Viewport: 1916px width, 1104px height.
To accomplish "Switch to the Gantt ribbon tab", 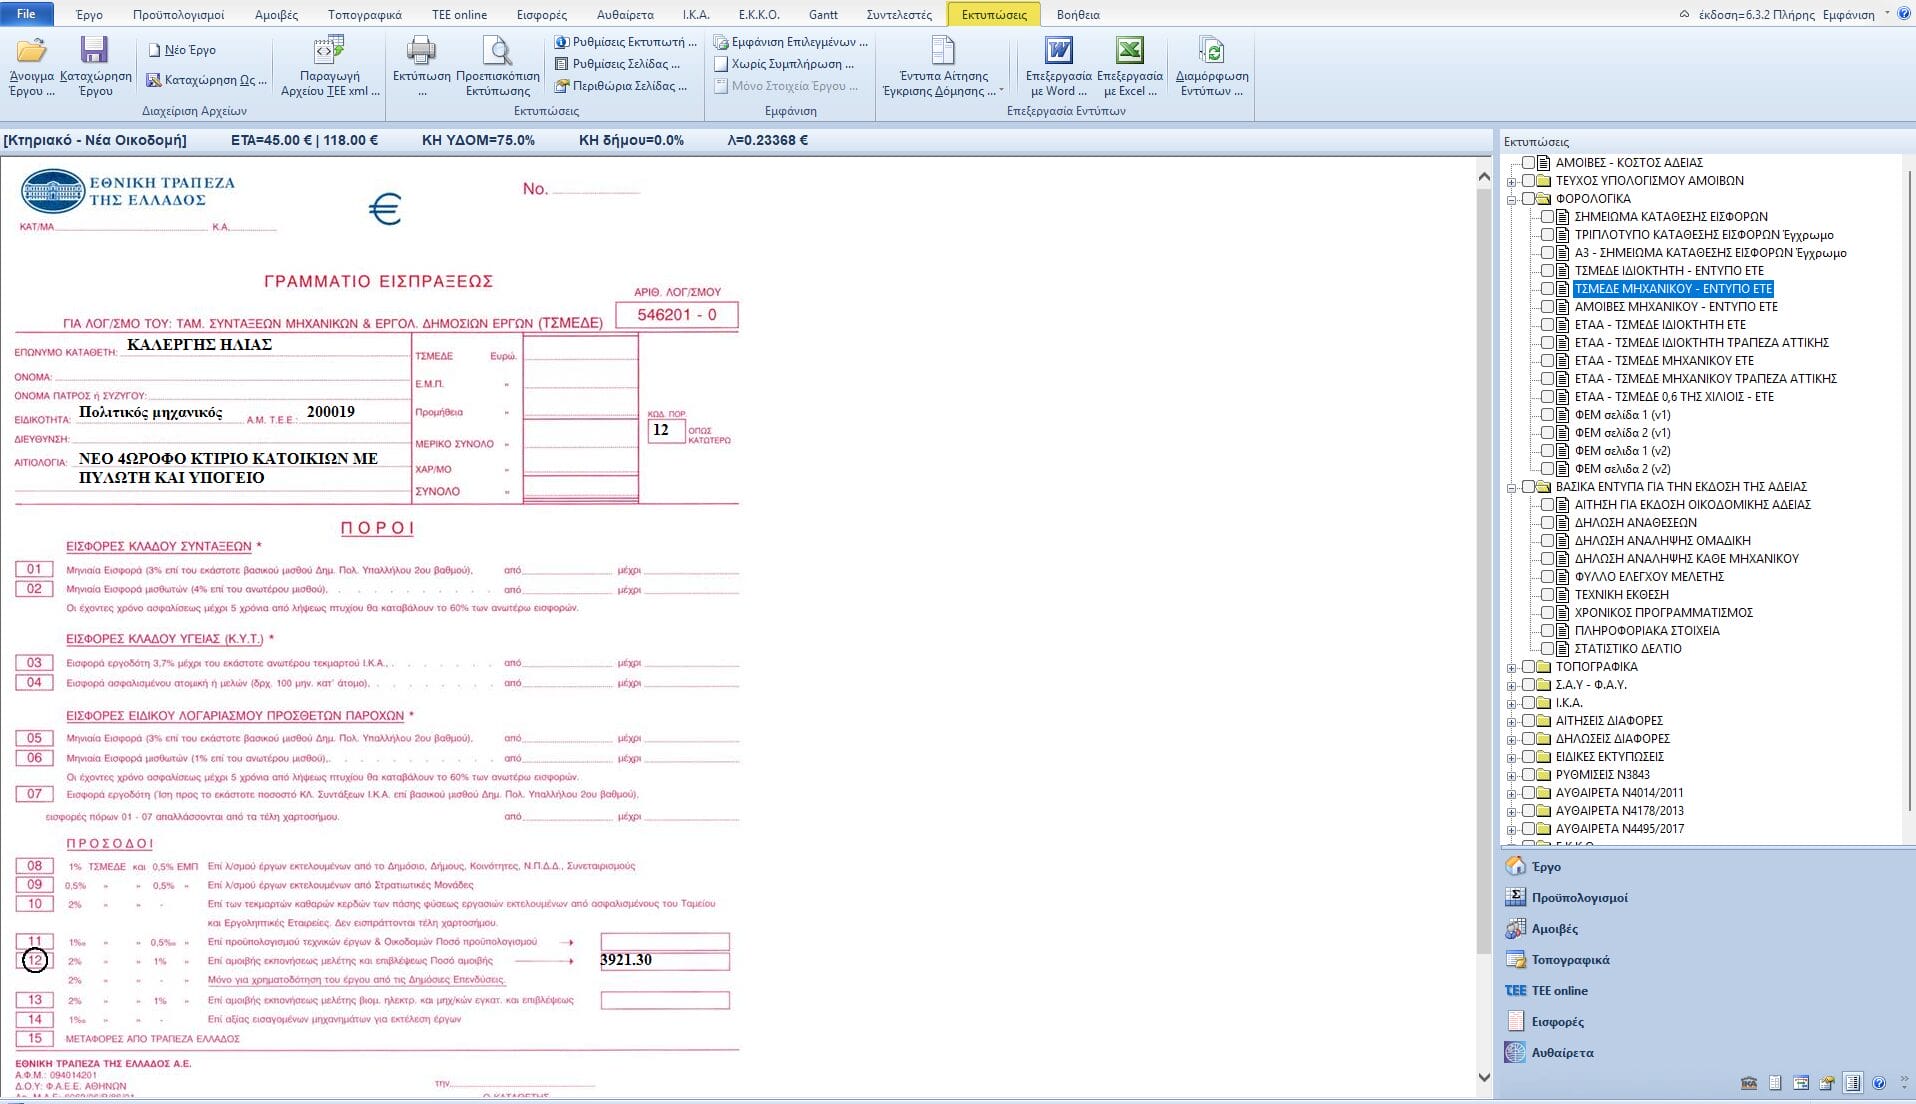I will pyautogui.click(x=823, y=15).
